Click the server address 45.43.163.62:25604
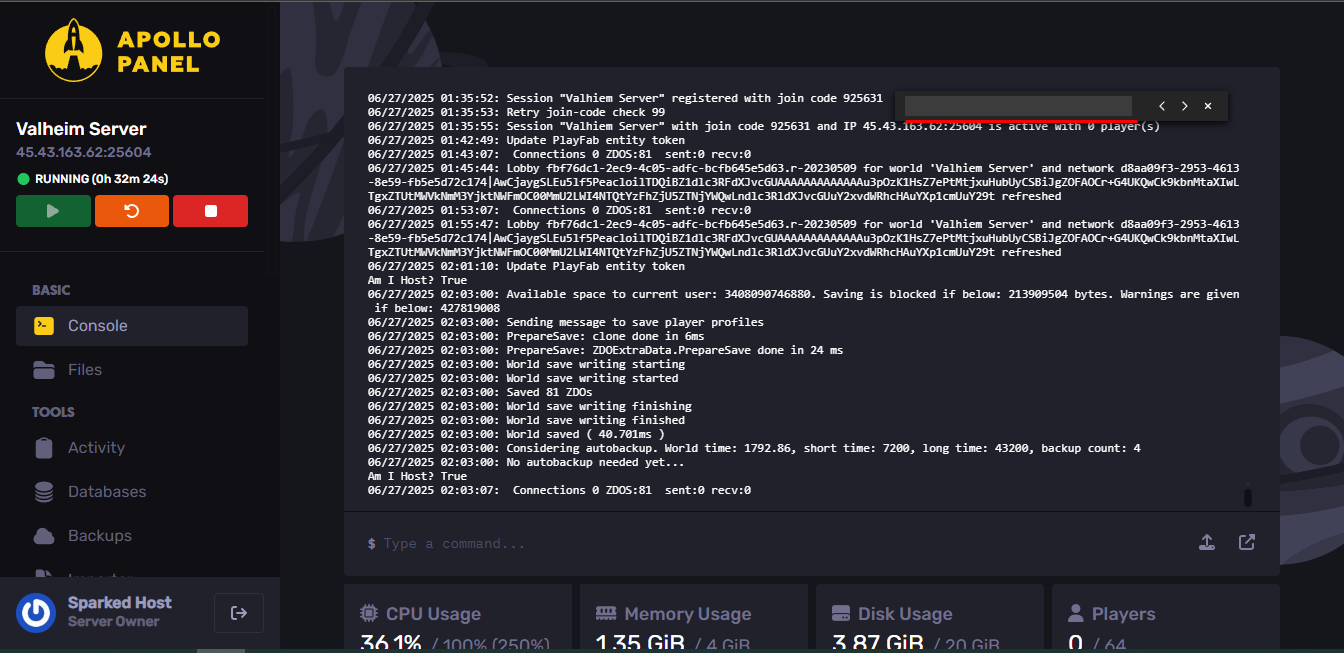The image size is (1344, 653). (x=84, y=153)
